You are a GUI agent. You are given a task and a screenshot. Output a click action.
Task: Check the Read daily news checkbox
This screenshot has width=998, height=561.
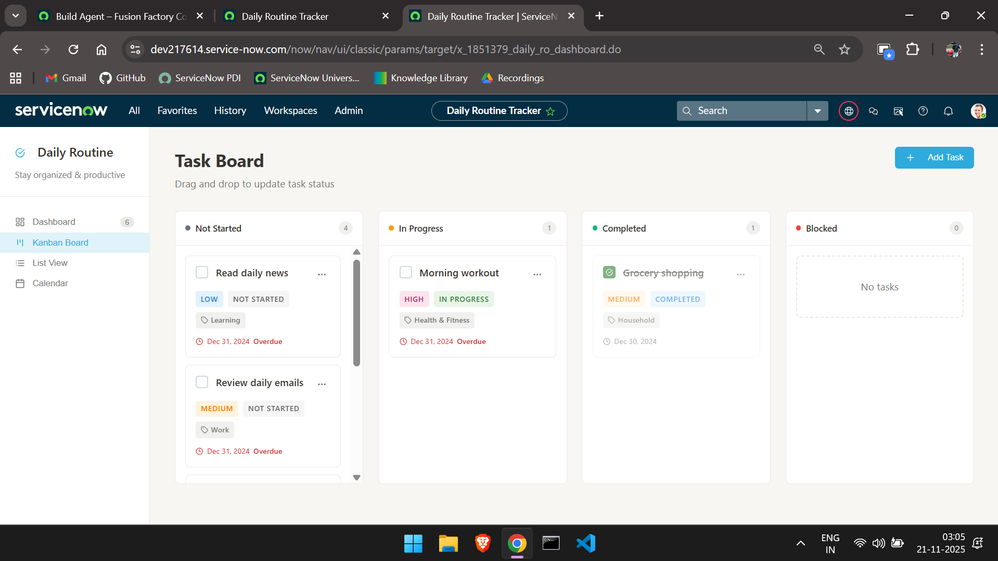[x=202, y=273]
